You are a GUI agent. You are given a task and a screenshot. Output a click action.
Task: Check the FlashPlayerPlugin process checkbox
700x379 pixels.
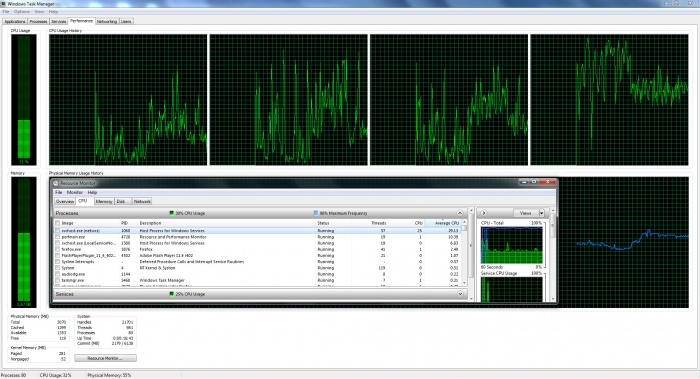click(58, 256)
